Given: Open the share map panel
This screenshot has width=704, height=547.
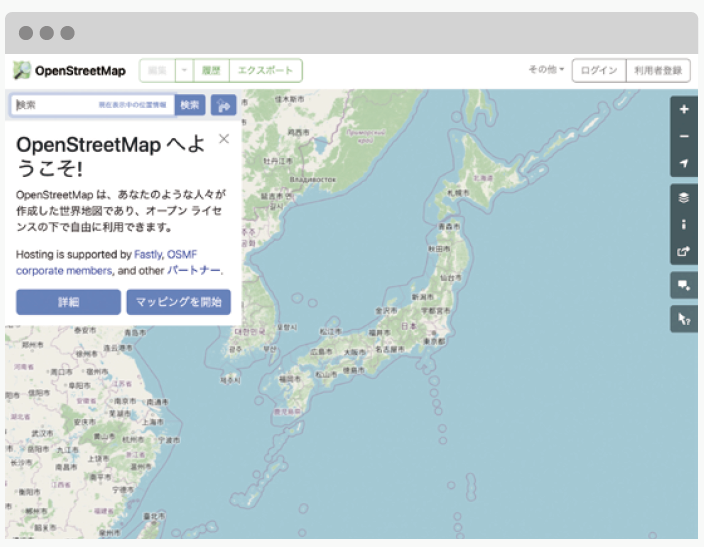Looking at the screenshot, I should click(684, 251).
